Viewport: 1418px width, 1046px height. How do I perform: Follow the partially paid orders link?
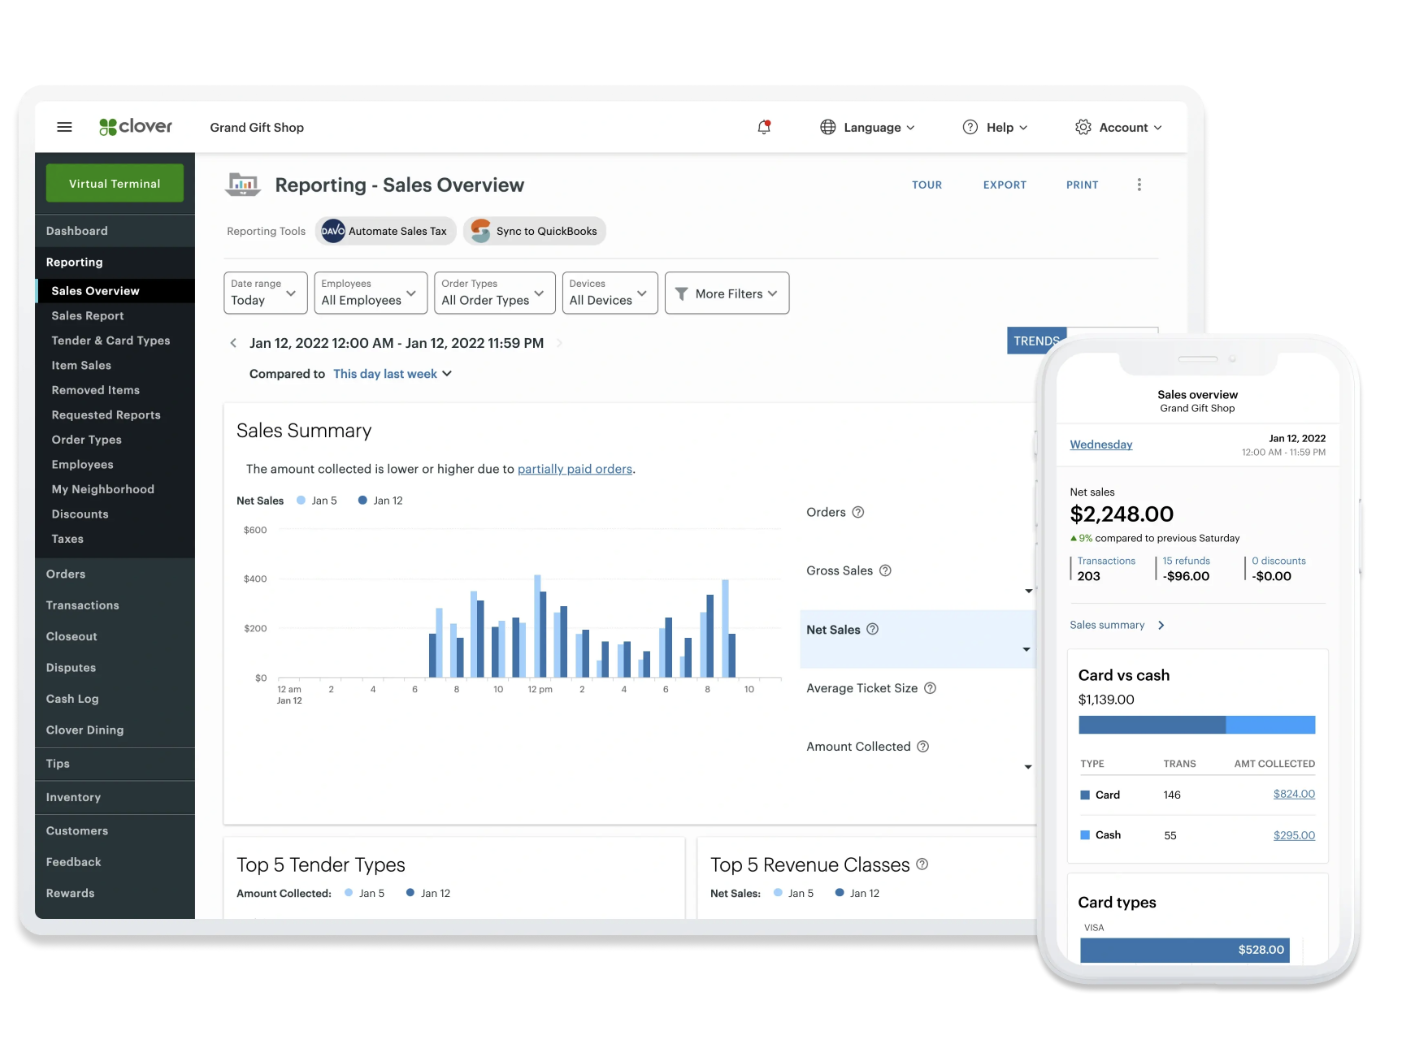[574, 469]
